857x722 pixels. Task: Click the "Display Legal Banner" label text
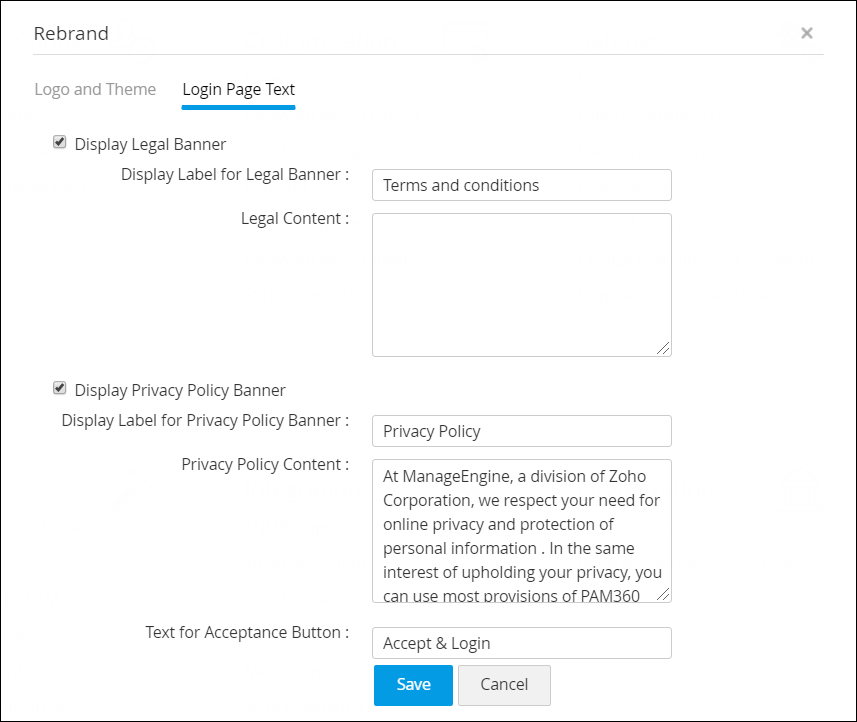point(150,144)
